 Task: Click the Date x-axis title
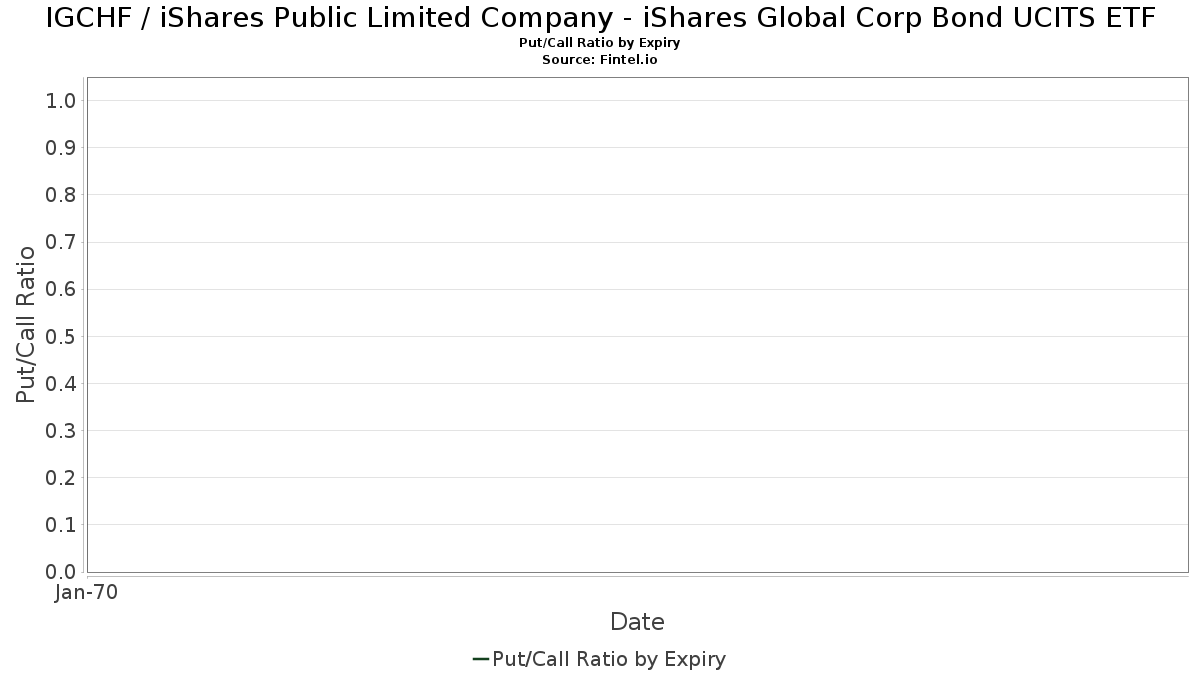pyautogui.click(x=637, y=622)
